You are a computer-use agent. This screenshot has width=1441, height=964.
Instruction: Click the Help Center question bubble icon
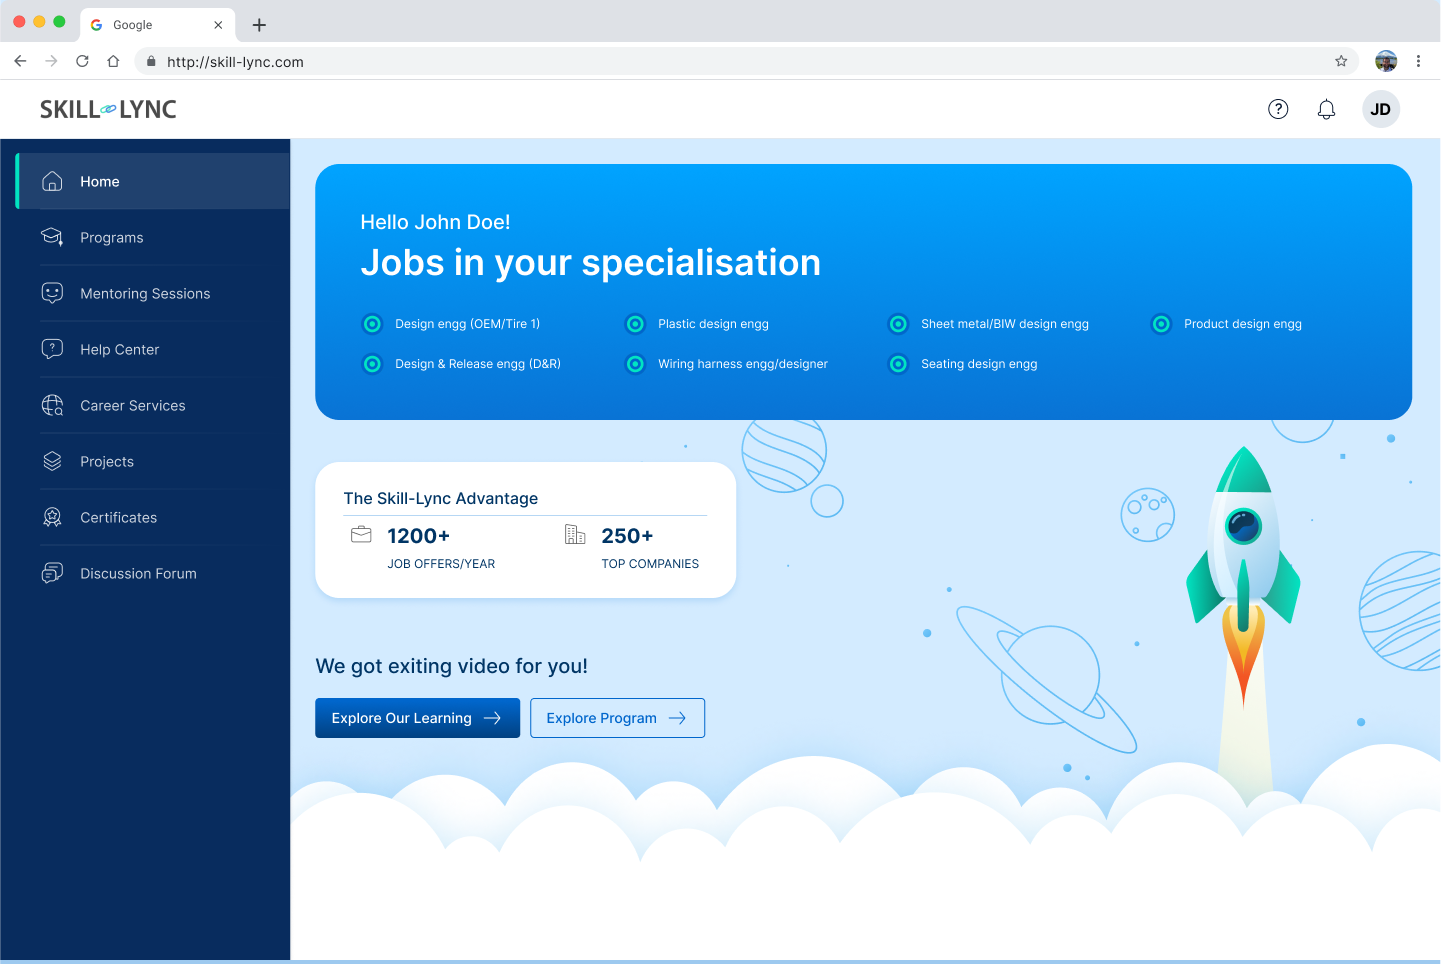coord(52,349)
